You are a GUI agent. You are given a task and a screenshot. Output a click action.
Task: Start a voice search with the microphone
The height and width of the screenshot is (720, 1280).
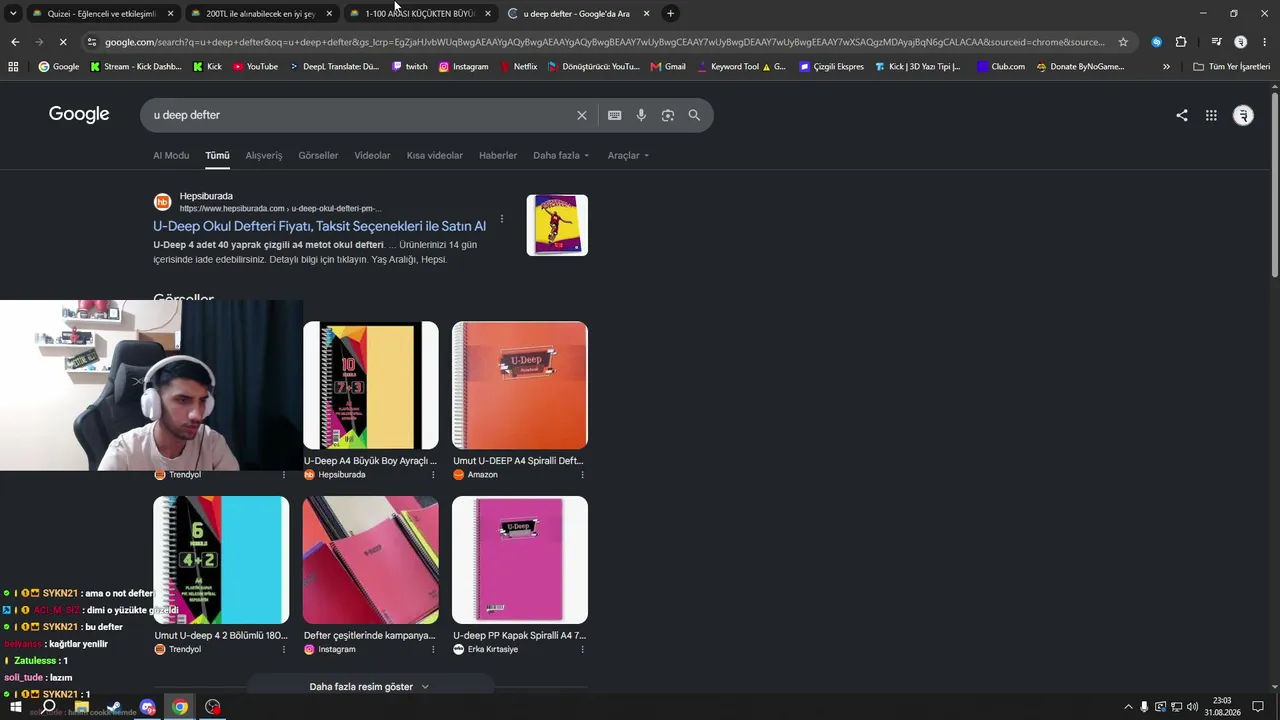(x=641, y=115)
